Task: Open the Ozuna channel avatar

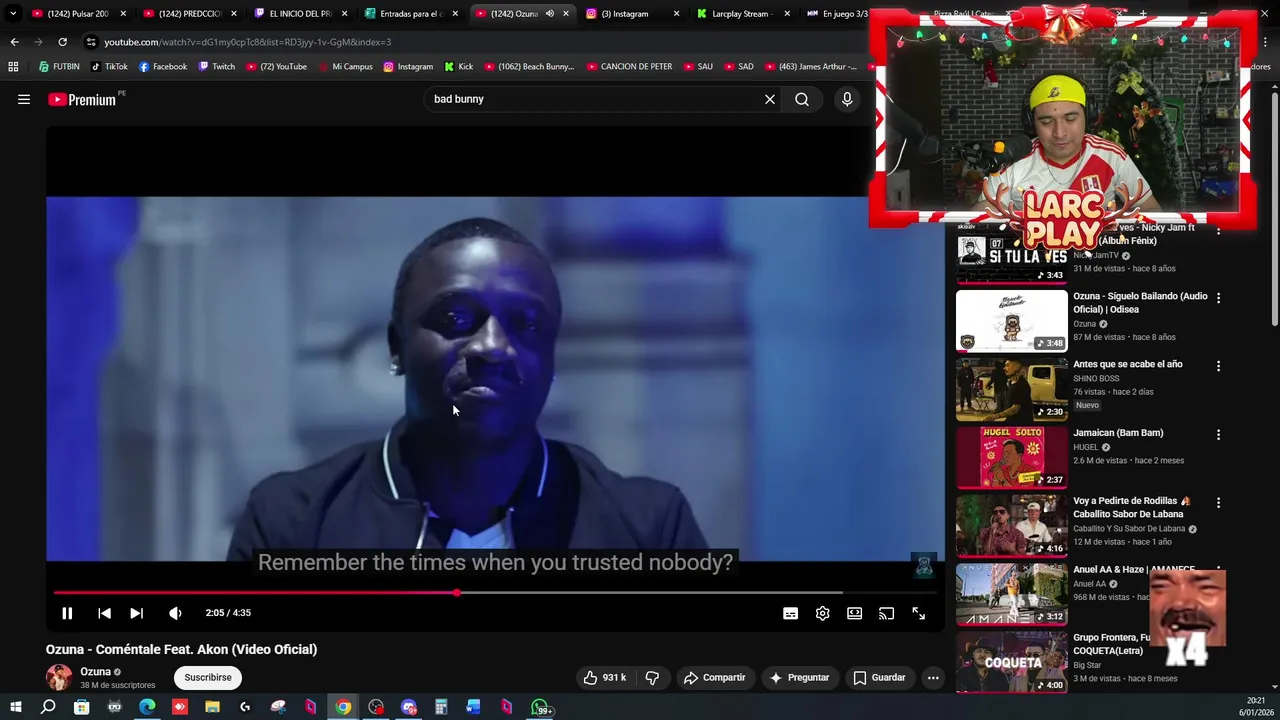Action: pos(59,677)
